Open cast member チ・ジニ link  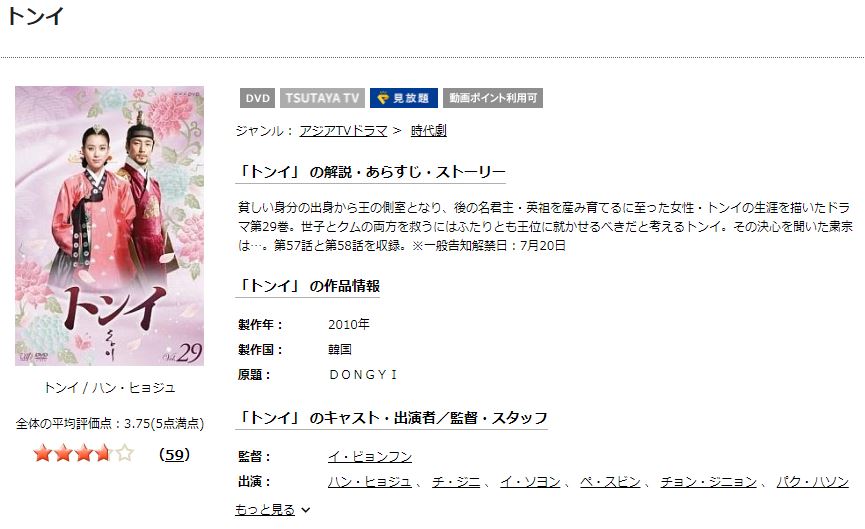[x=456, y=482]
